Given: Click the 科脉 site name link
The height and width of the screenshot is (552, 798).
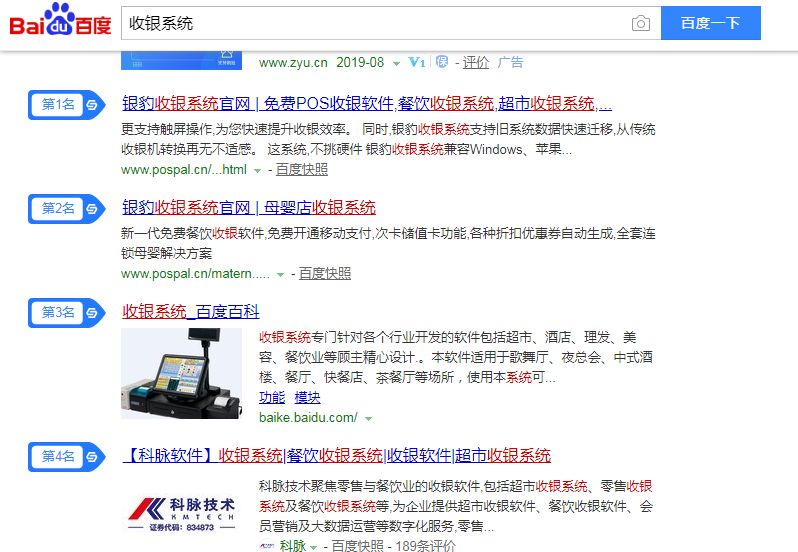Looking at the screenshot, I should [293, 546].
